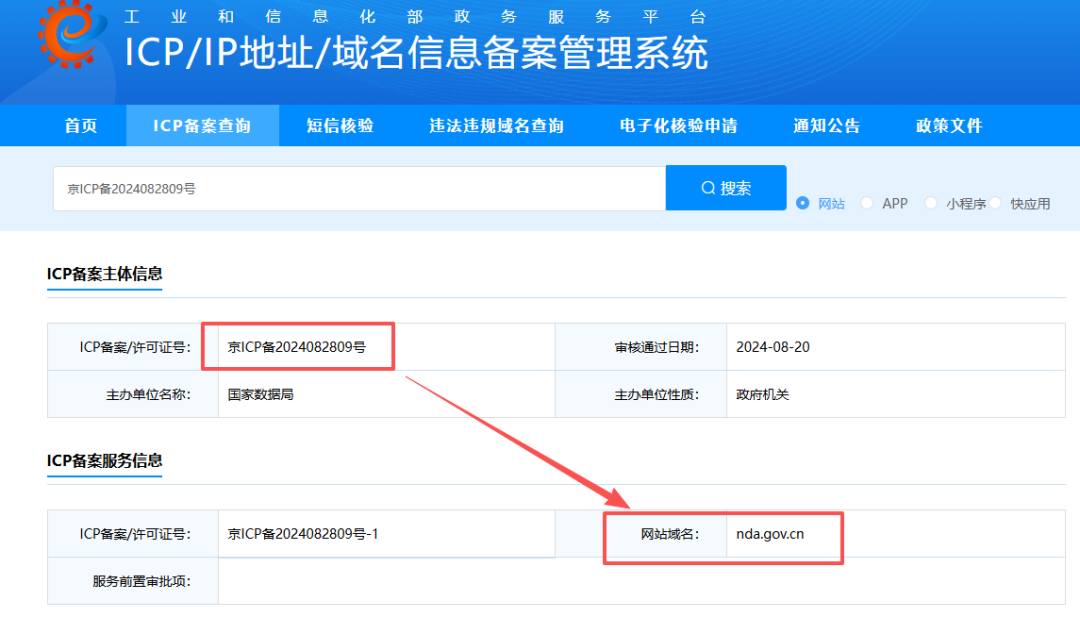This screenshot has width=1080, height=634.
Task: Click the 政府机关 organization type value
Action: [762, 394]
